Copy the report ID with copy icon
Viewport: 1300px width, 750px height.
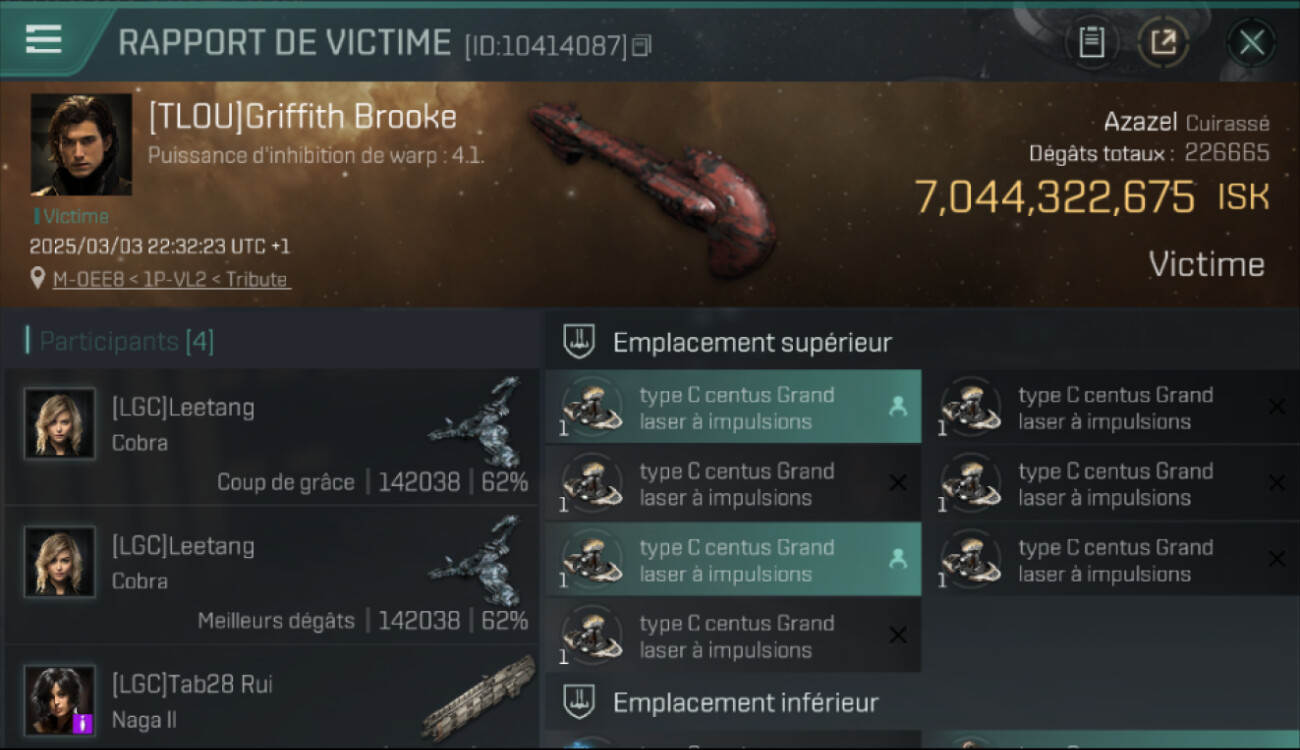coord(641,45)
